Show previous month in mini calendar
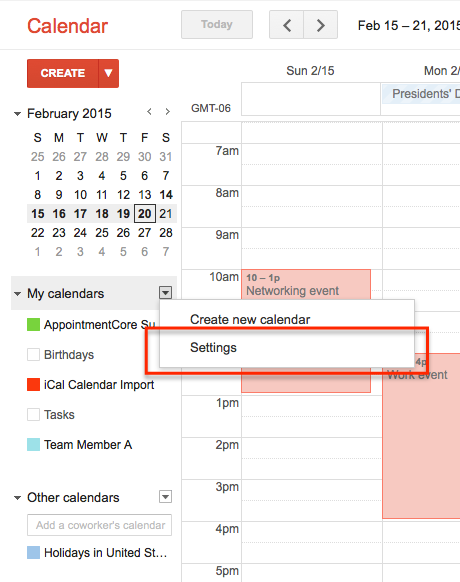Viewport: 460px width, 582px height. 149,111
